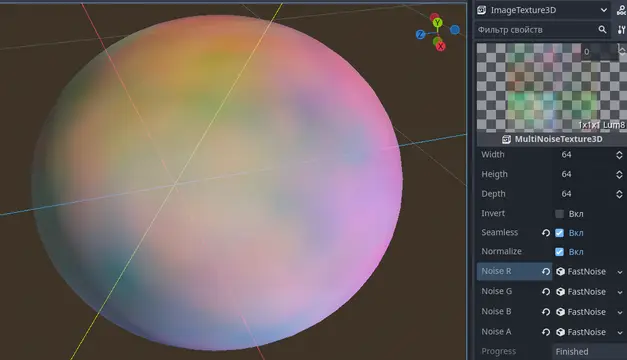Screen dimensions: 627x360
Task: Adjust the Width stepper arrows
Action: tap(619, 155)
